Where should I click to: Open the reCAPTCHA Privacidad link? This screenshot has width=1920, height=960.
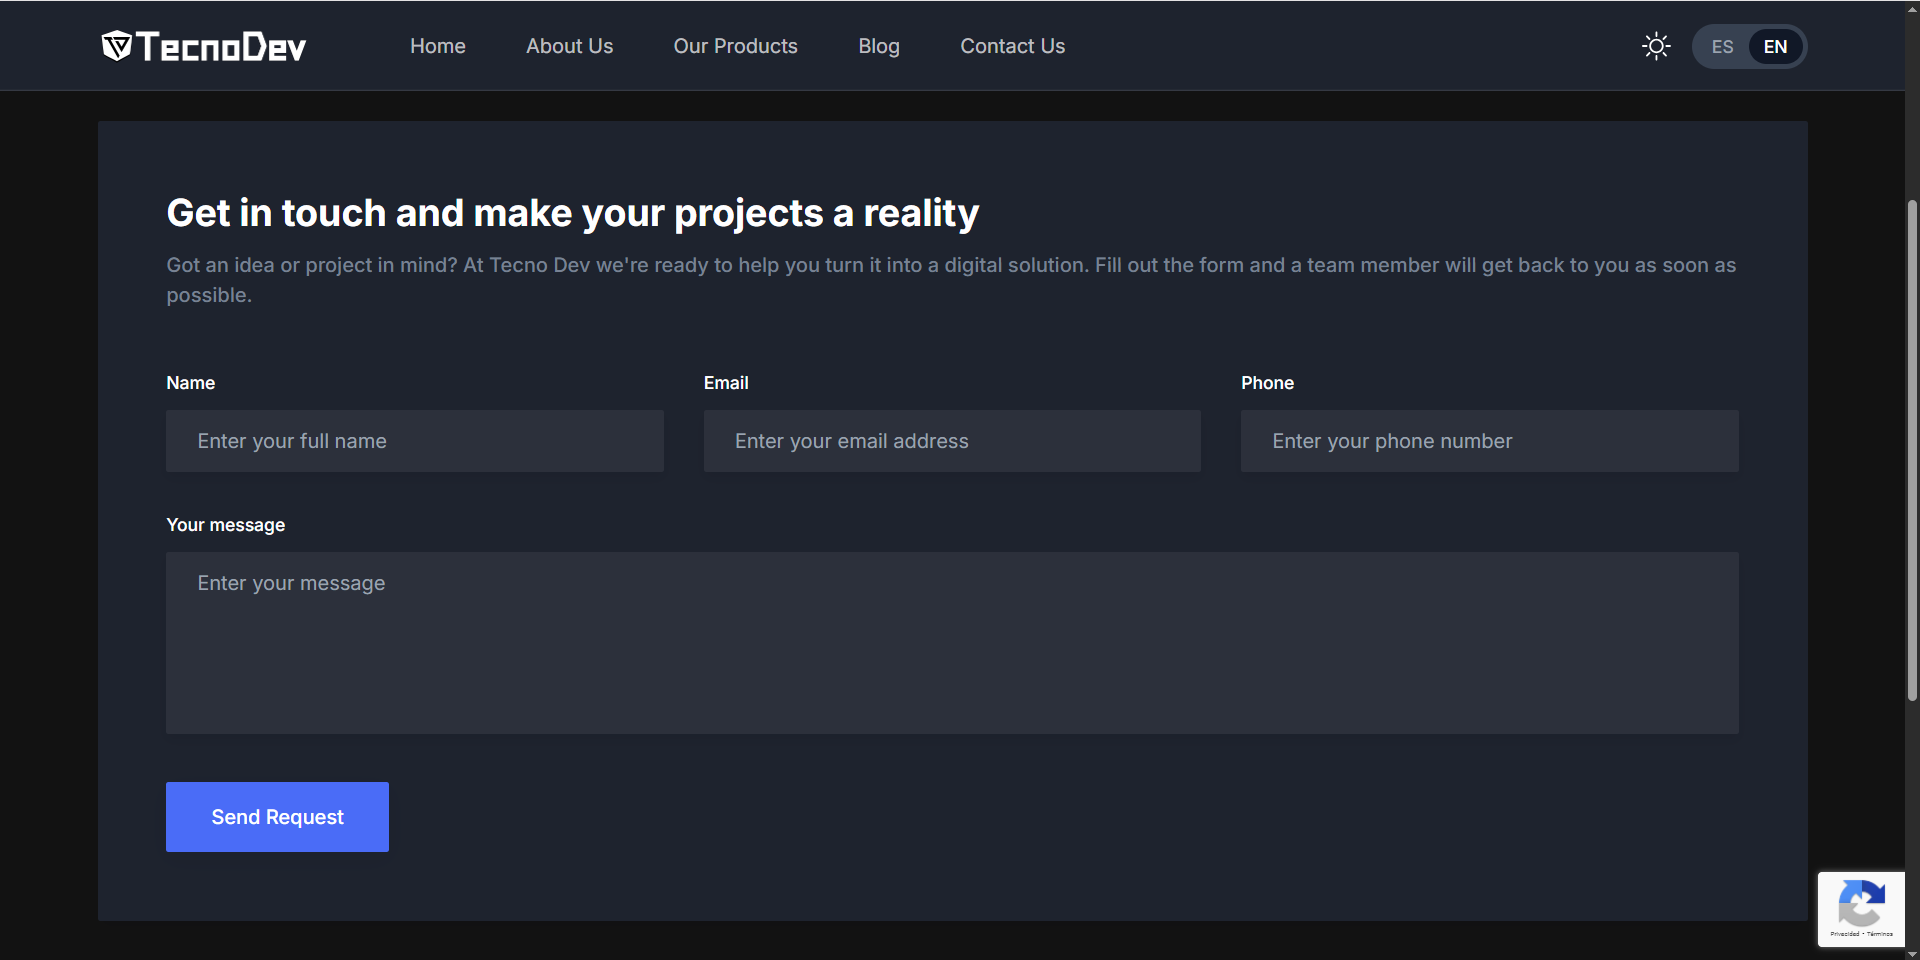point(1844,934)
